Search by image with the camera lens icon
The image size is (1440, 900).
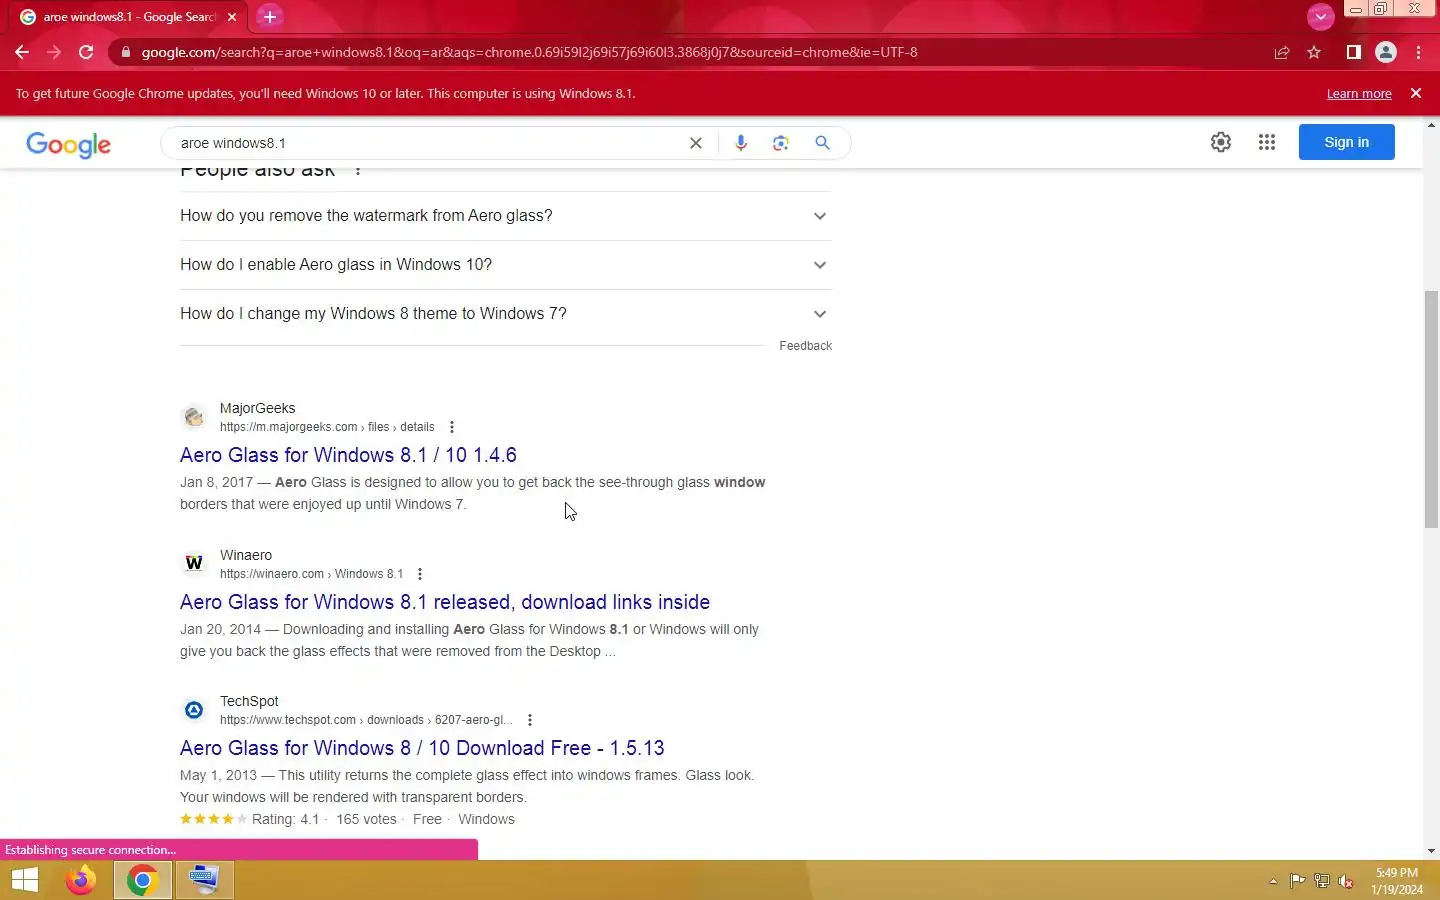(781, 143)
